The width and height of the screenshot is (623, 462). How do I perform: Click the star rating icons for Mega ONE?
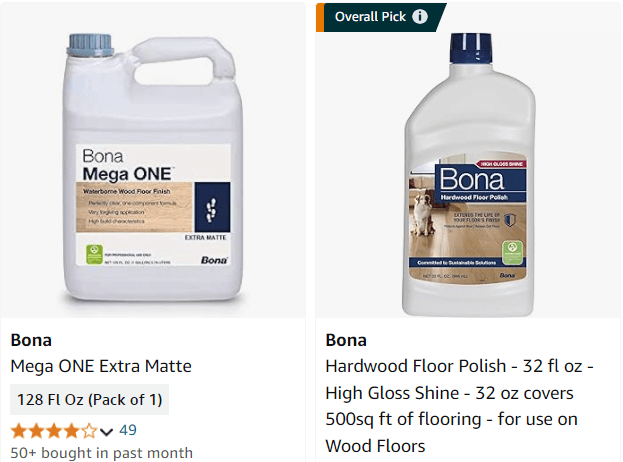click(x=54, y=431)
